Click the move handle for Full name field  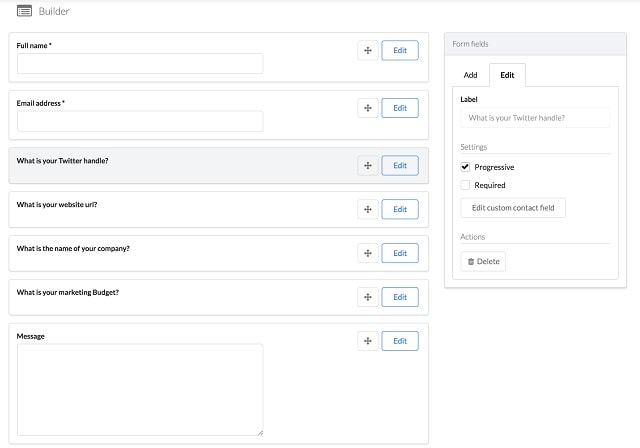point(368,50)
